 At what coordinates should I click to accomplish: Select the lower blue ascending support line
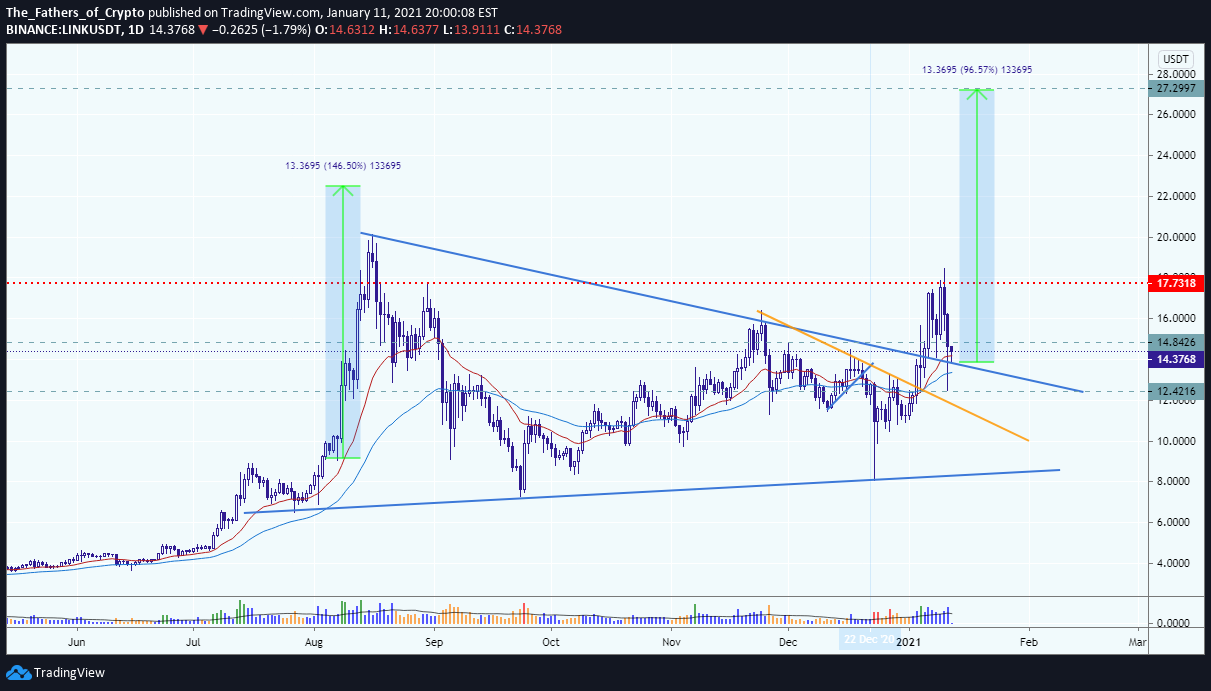651,491
